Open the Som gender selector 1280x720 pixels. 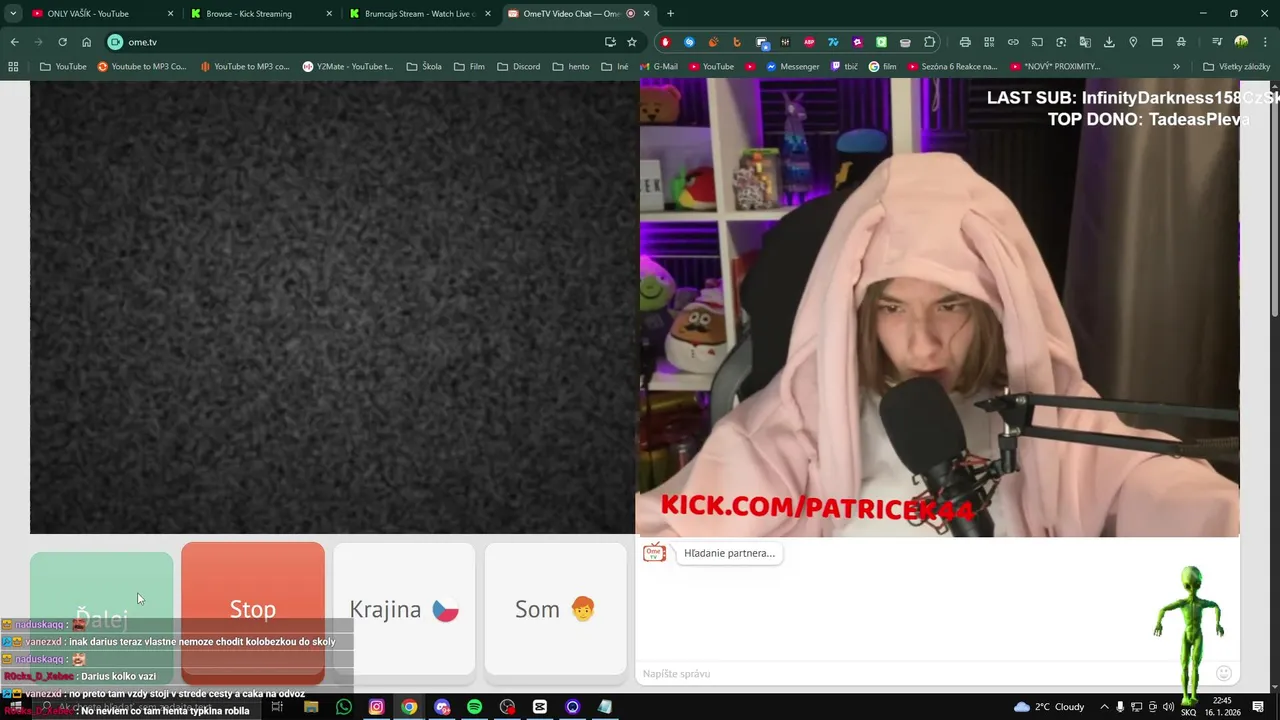click(555, 609)
